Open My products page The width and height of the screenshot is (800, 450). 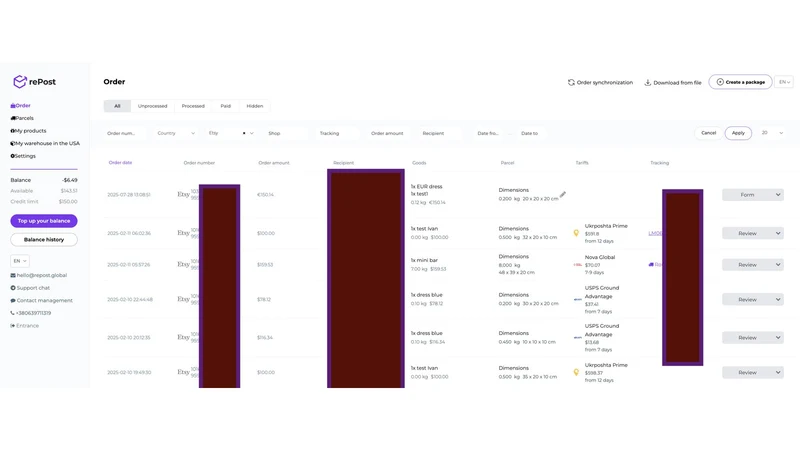click(28, 131)
